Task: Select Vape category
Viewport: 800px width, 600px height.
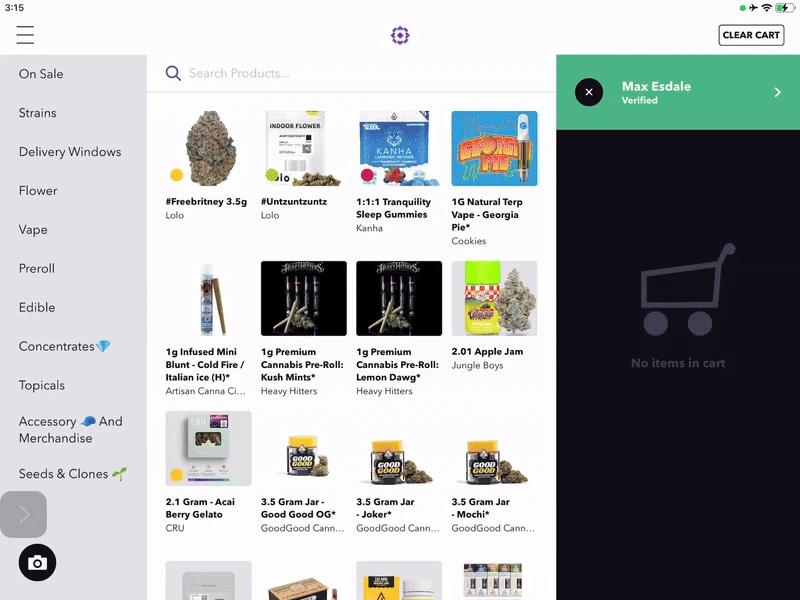Action: tap(33, 230)
